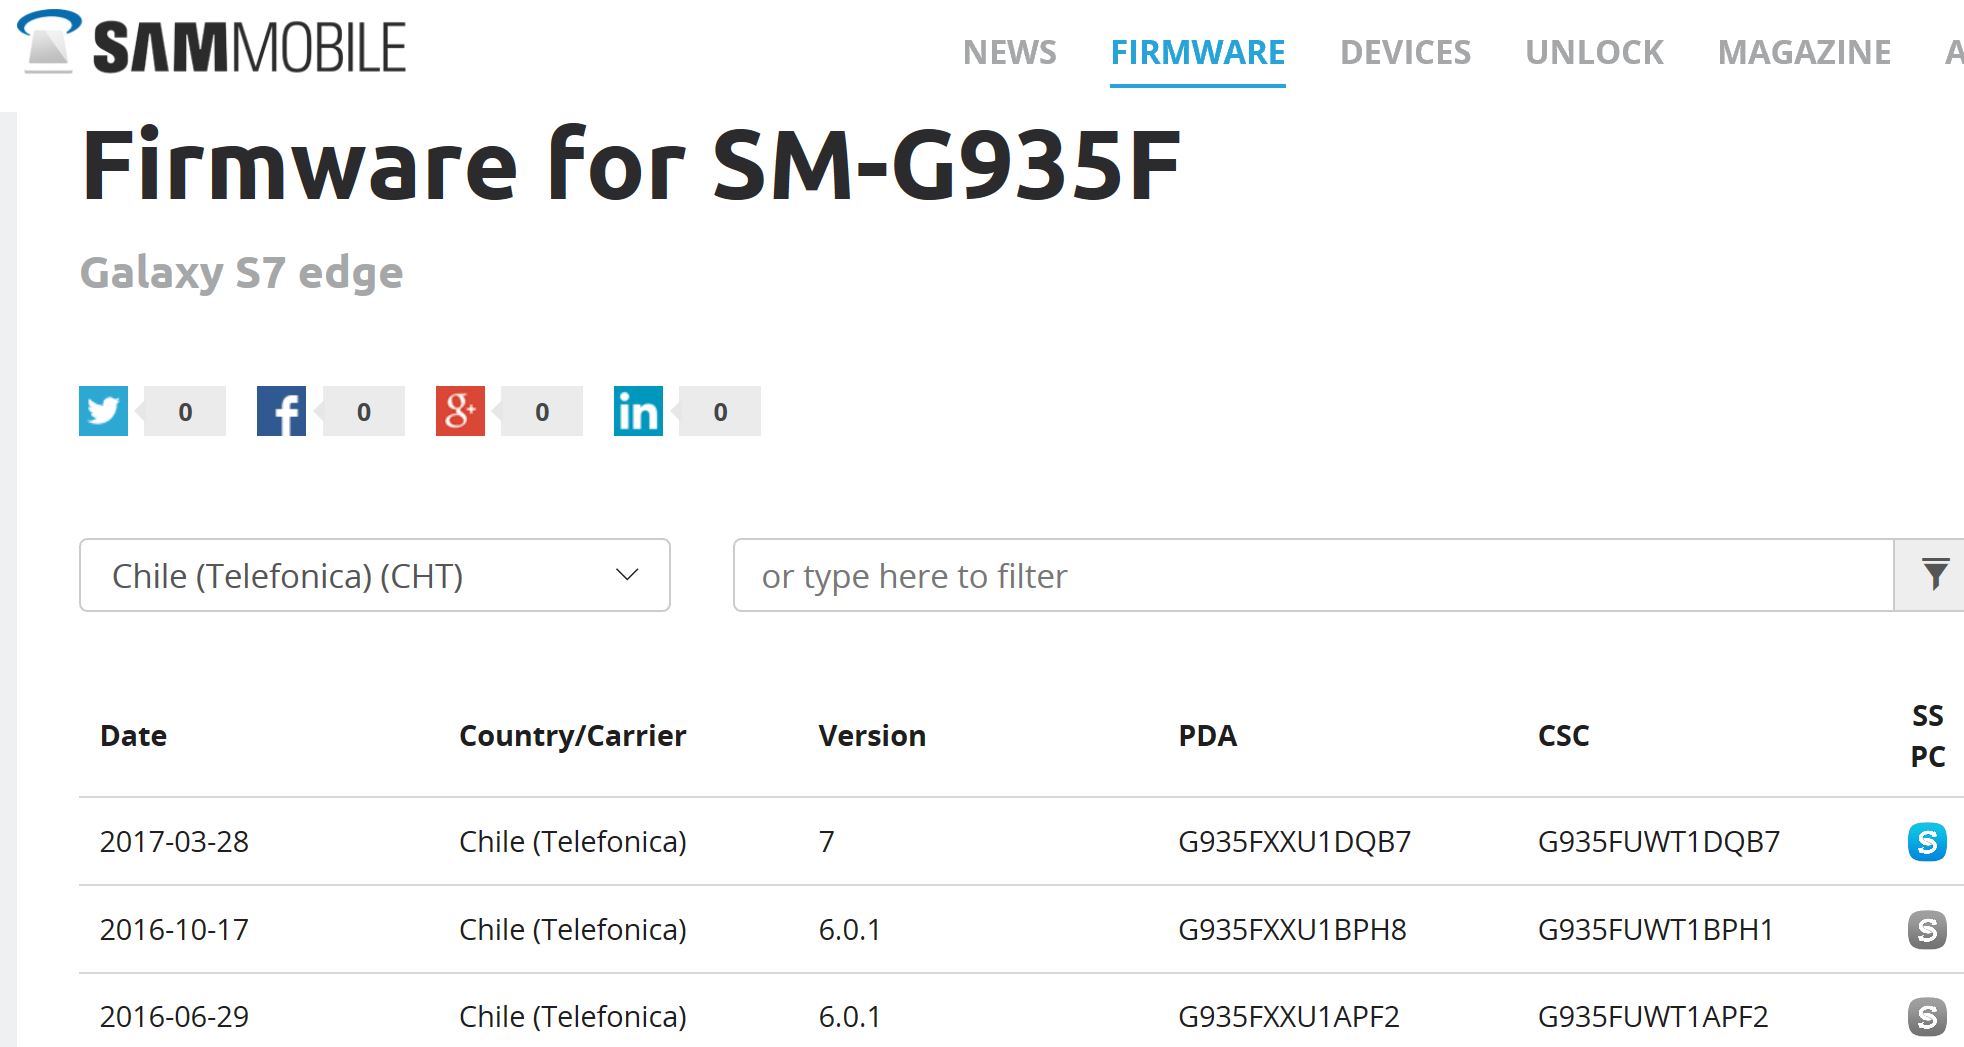Viewport: 1964px width, 1047px height.
Task: Go to the DEVICES section
Action: (x=1405, y=52)
